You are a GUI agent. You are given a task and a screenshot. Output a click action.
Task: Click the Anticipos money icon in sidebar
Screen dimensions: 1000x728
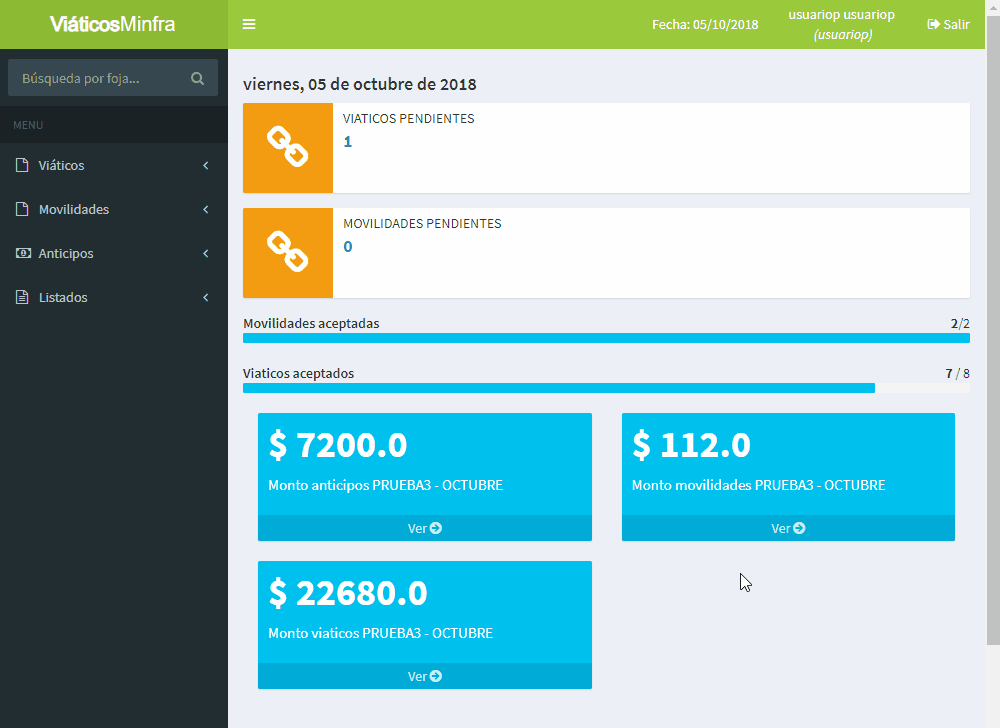coord(22,253)
